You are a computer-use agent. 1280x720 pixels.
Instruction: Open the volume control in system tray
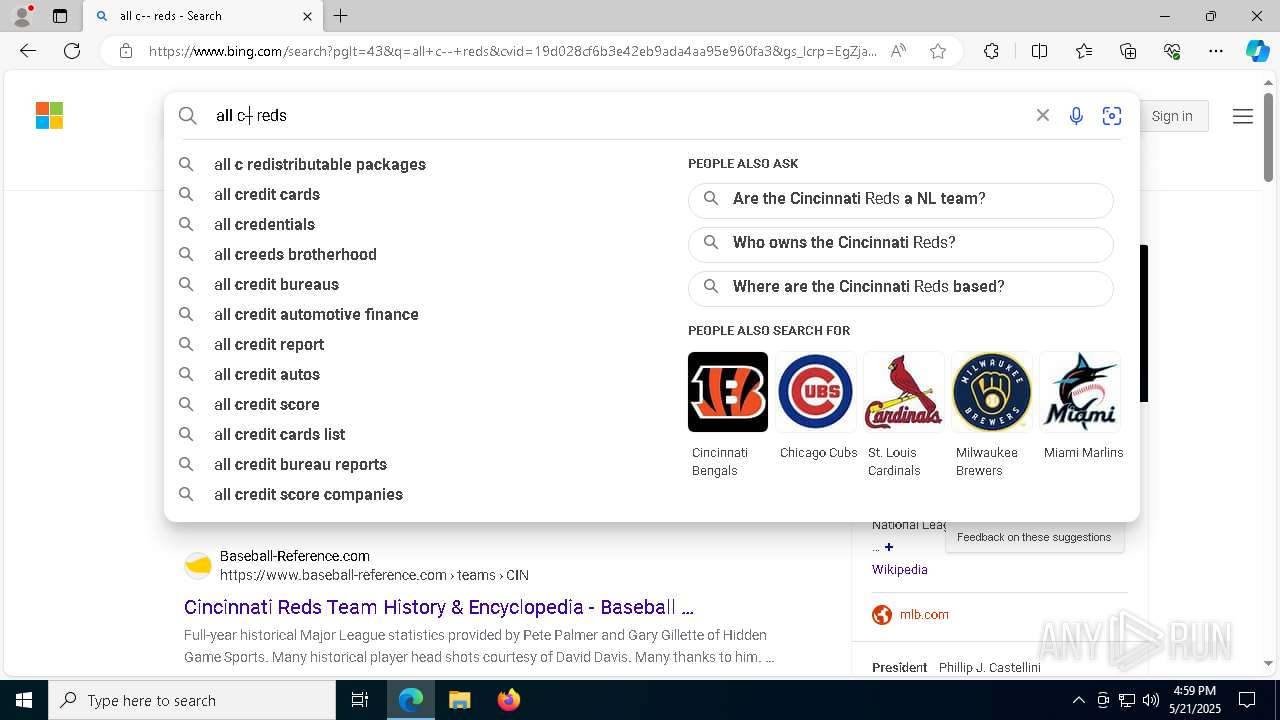1151,700
